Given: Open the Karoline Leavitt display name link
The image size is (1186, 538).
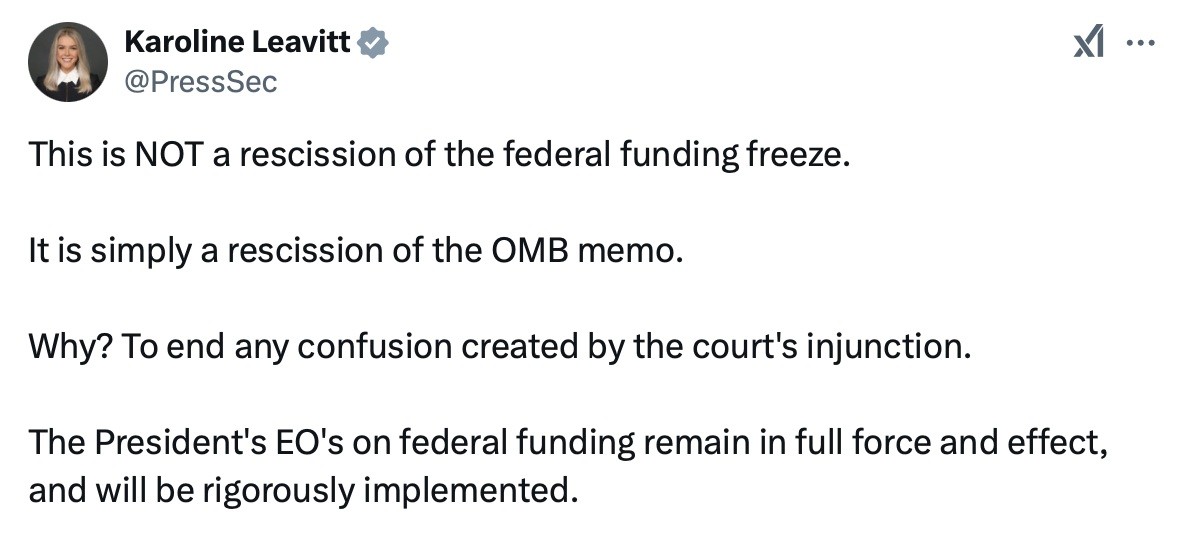Looking at the screenshot, I should [x=237, y=42].
